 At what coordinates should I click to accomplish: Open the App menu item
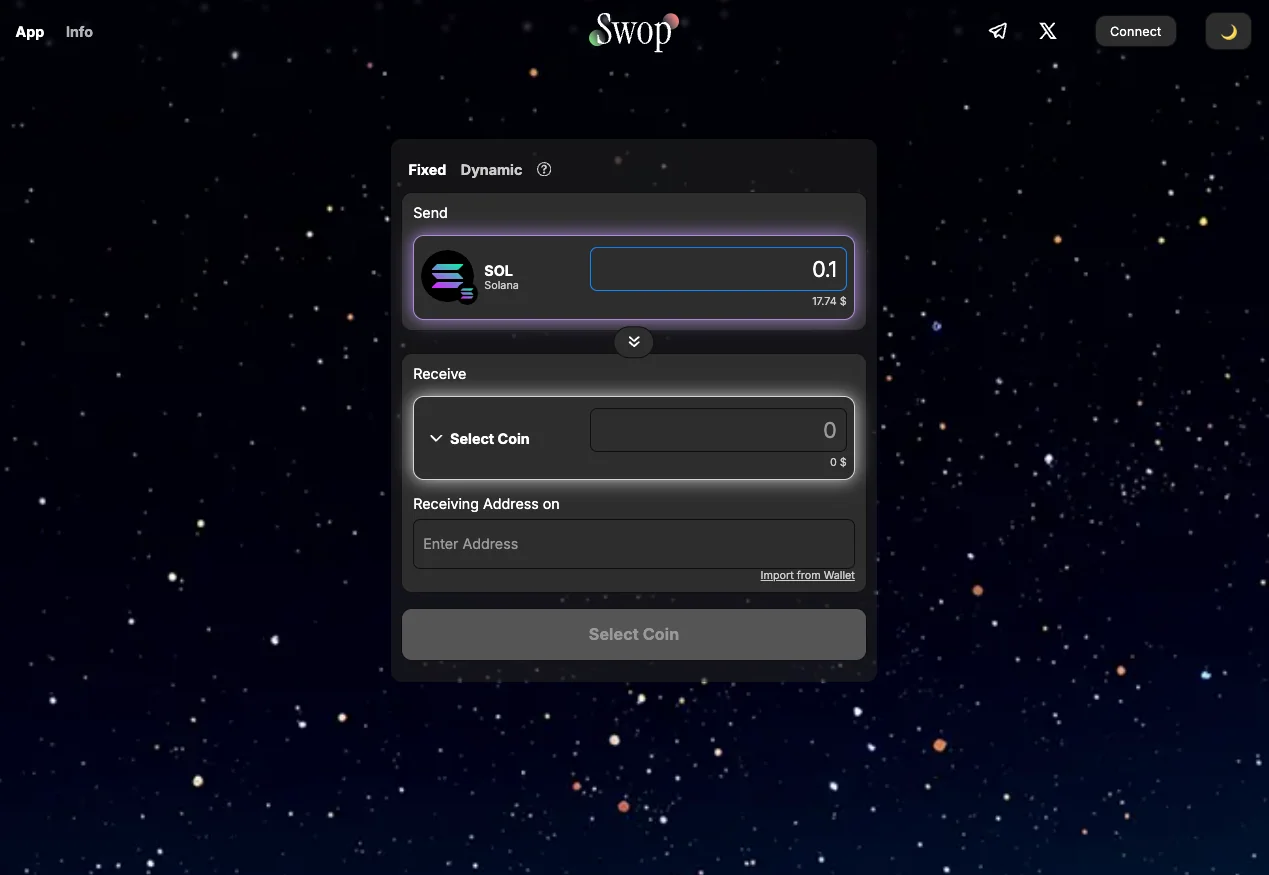point(30,32)
